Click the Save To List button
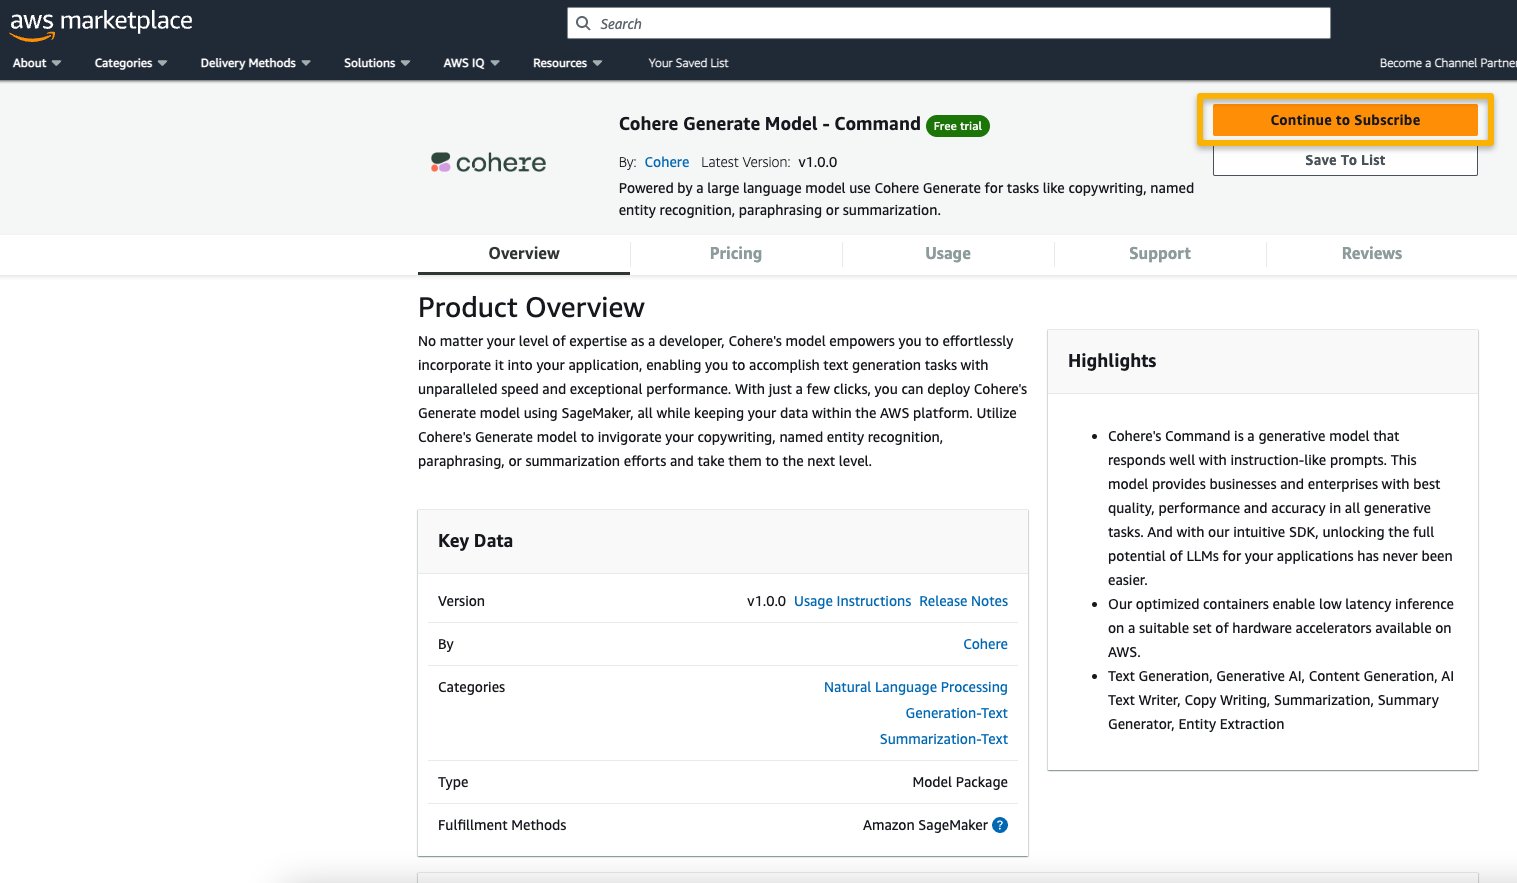The height and width of the screenshot is (883, 1517). coord(1345,160)
